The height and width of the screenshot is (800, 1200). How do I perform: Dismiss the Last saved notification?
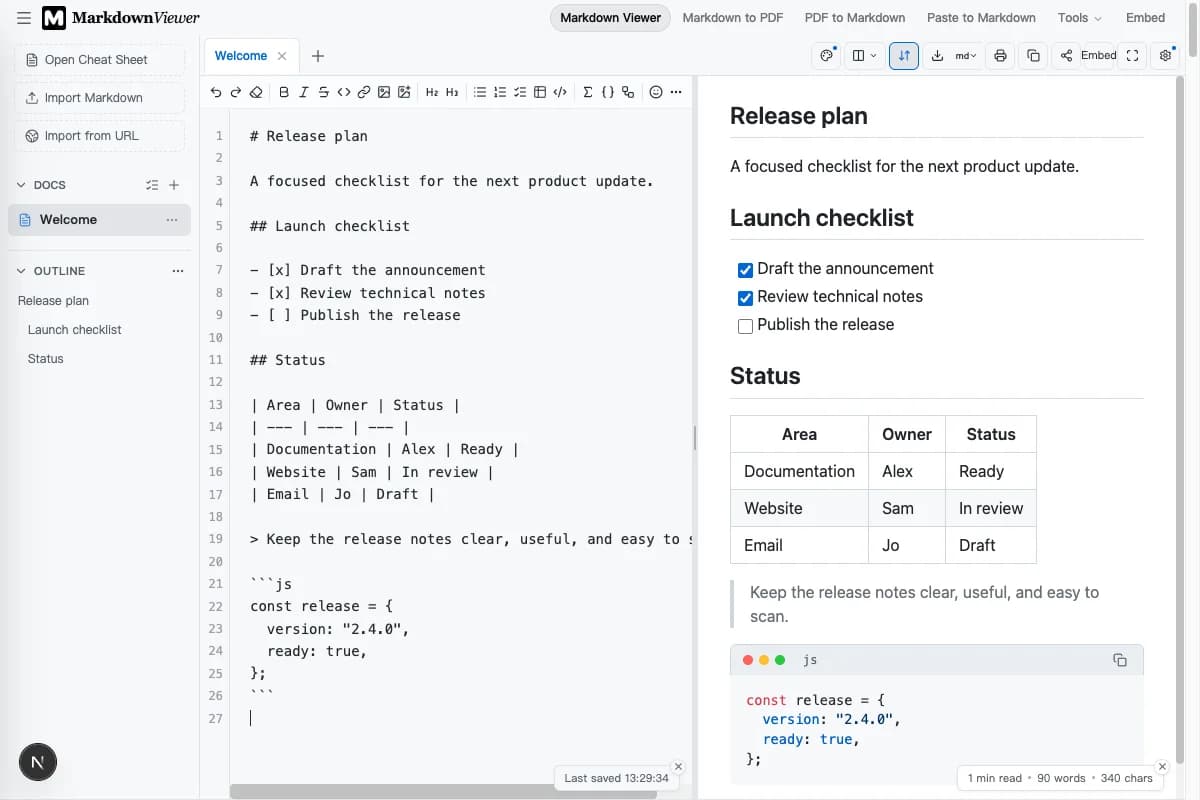678,767
